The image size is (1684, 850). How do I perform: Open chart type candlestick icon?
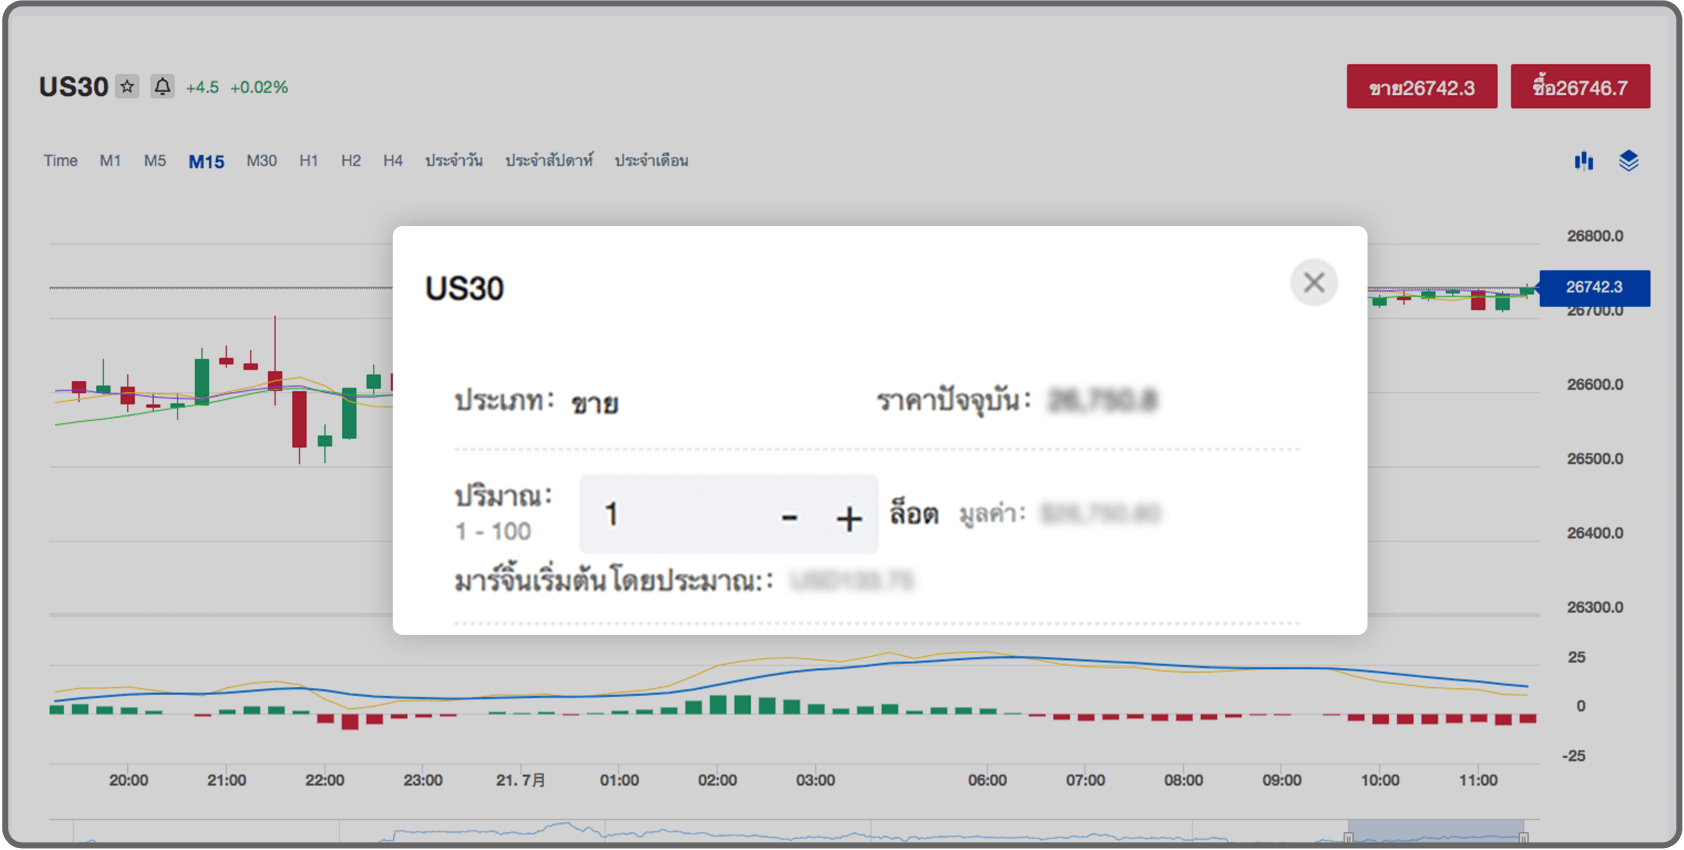pos(1583,161)
